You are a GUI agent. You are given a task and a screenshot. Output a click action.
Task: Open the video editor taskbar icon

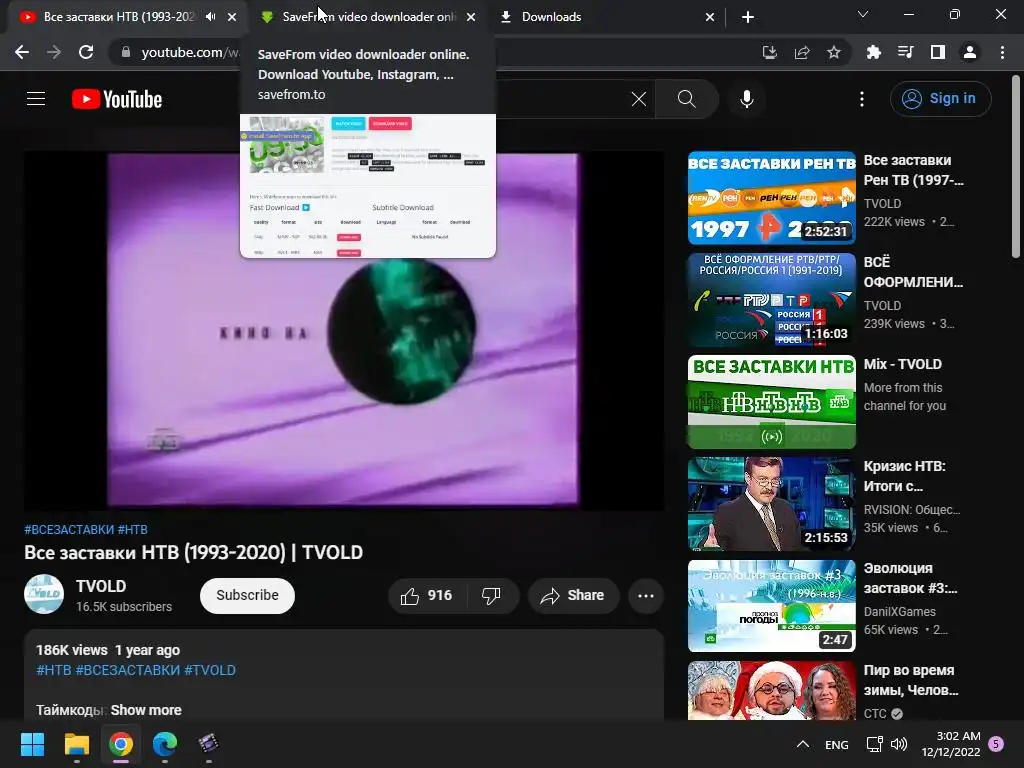pos(208,744)
